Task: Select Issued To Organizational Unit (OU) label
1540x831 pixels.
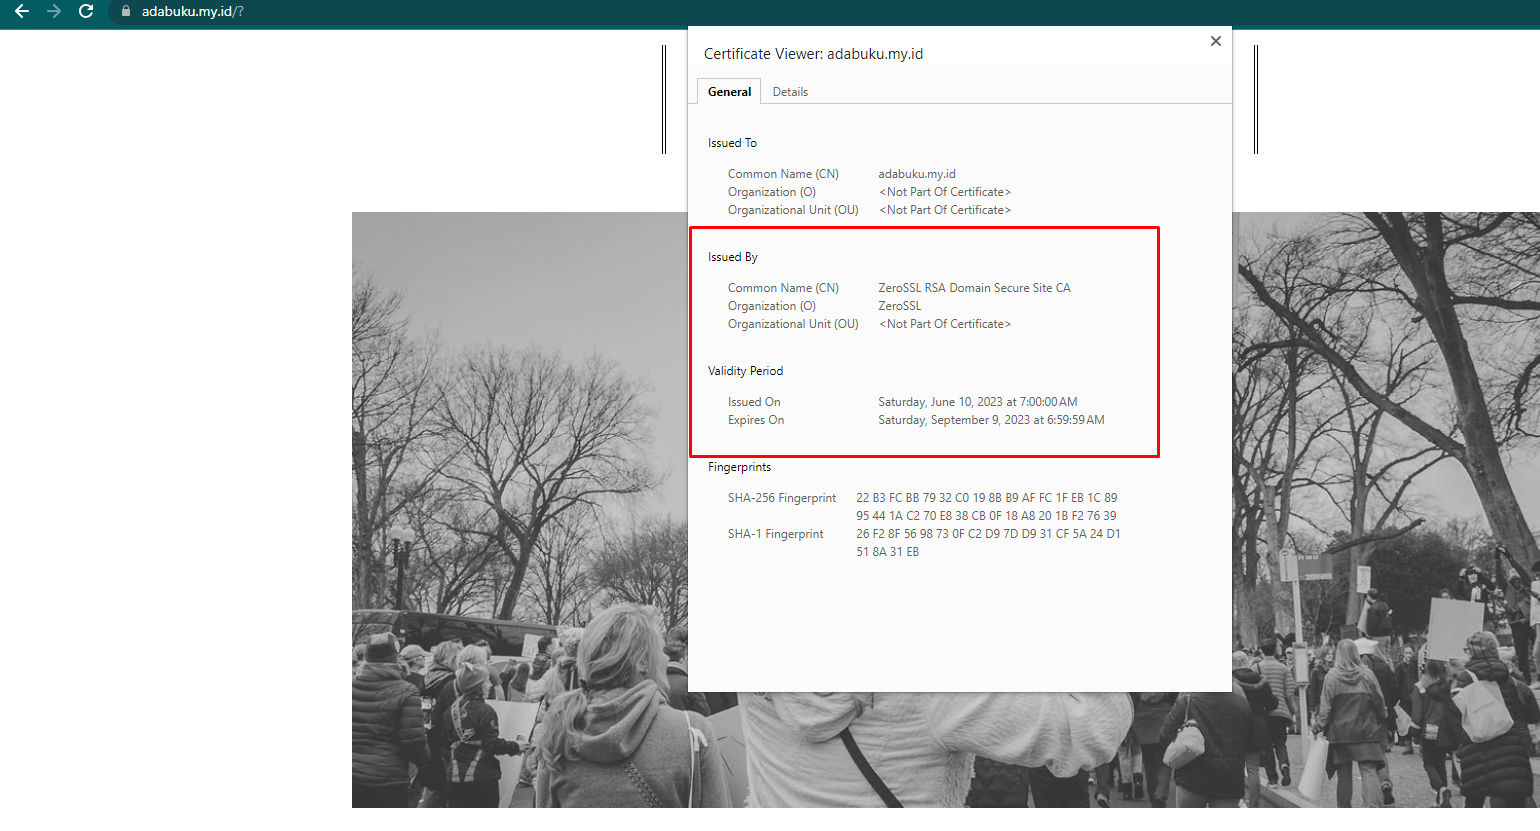Action: click(x=793, y=210)
